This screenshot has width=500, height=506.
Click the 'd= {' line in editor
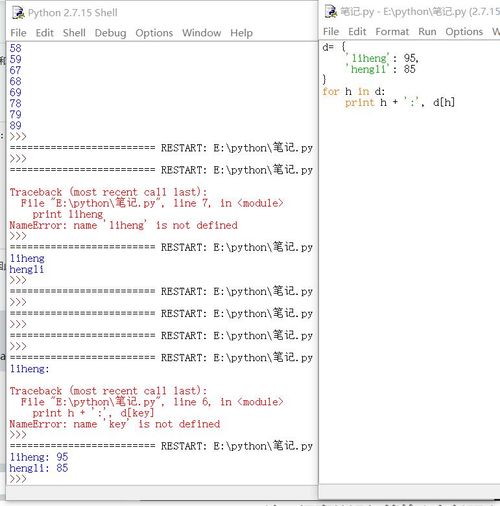pyautogui.click(x=334, y=47)
